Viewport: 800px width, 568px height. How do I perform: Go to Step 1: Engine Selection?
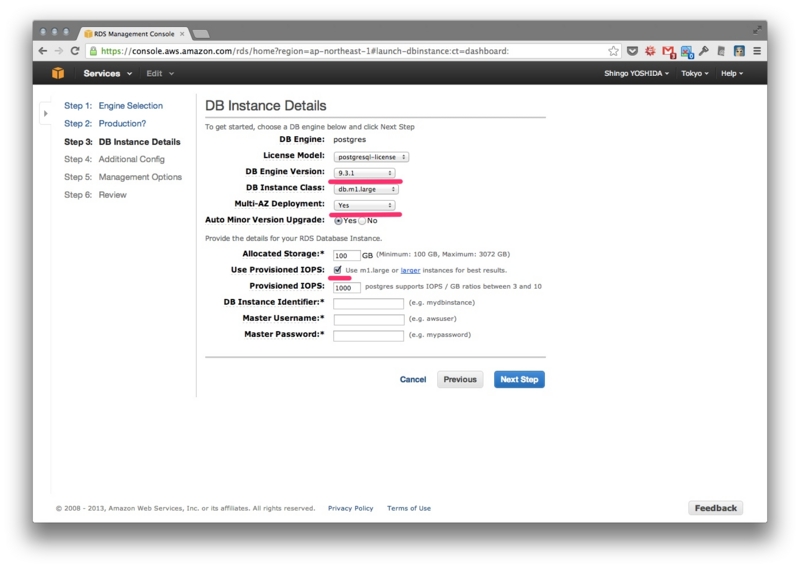click(x=113, y=106)
